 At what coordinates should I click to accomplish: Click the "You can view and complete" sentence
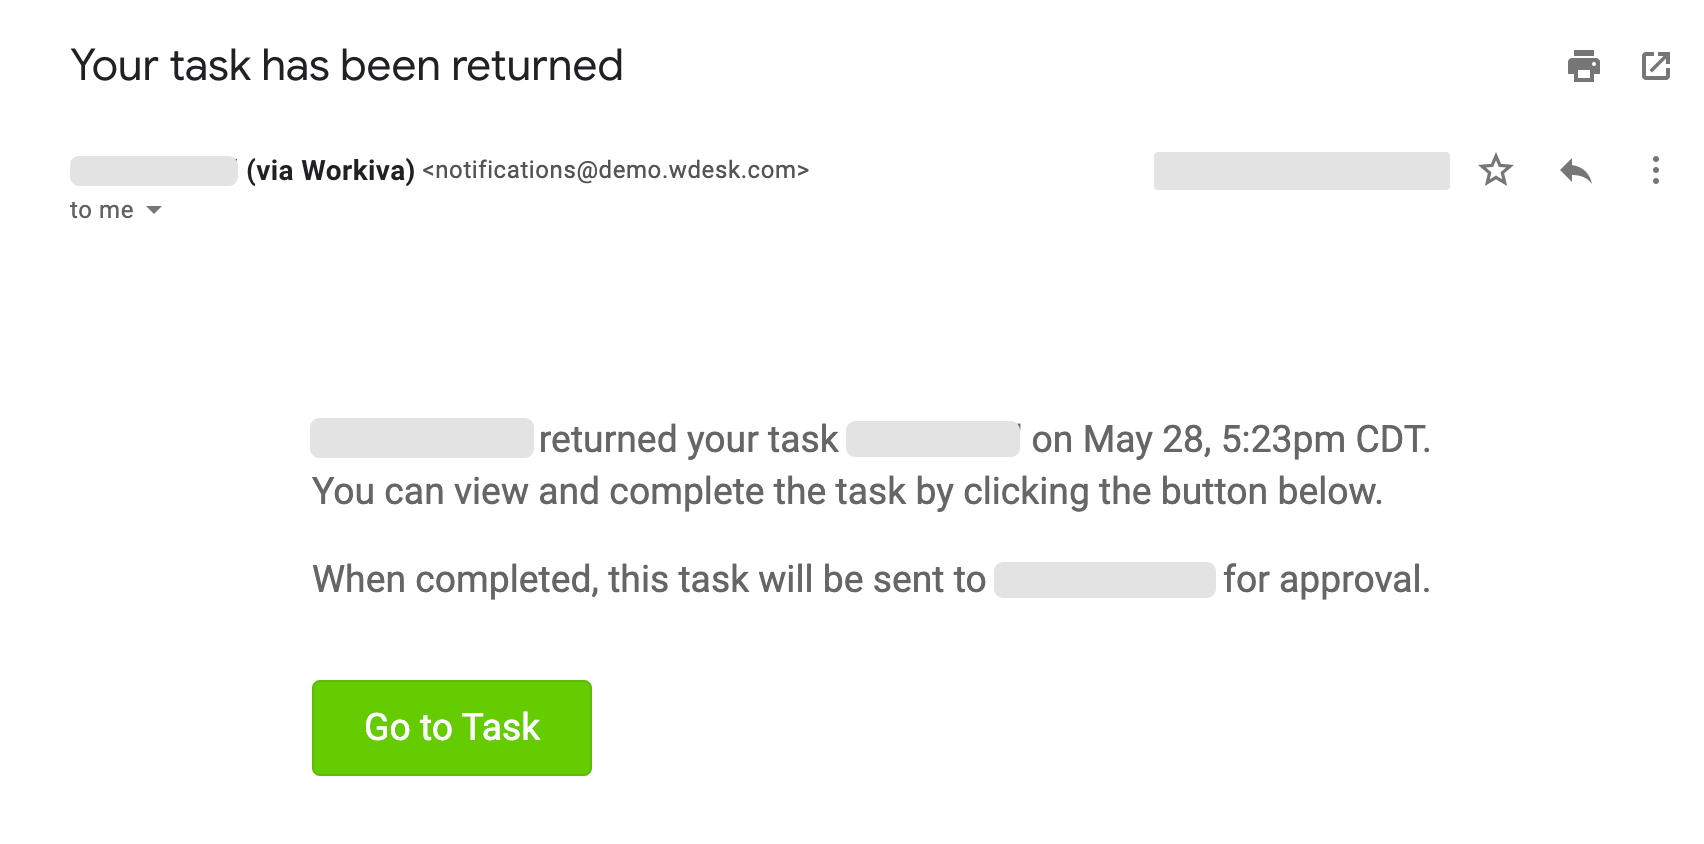(847, 492)
